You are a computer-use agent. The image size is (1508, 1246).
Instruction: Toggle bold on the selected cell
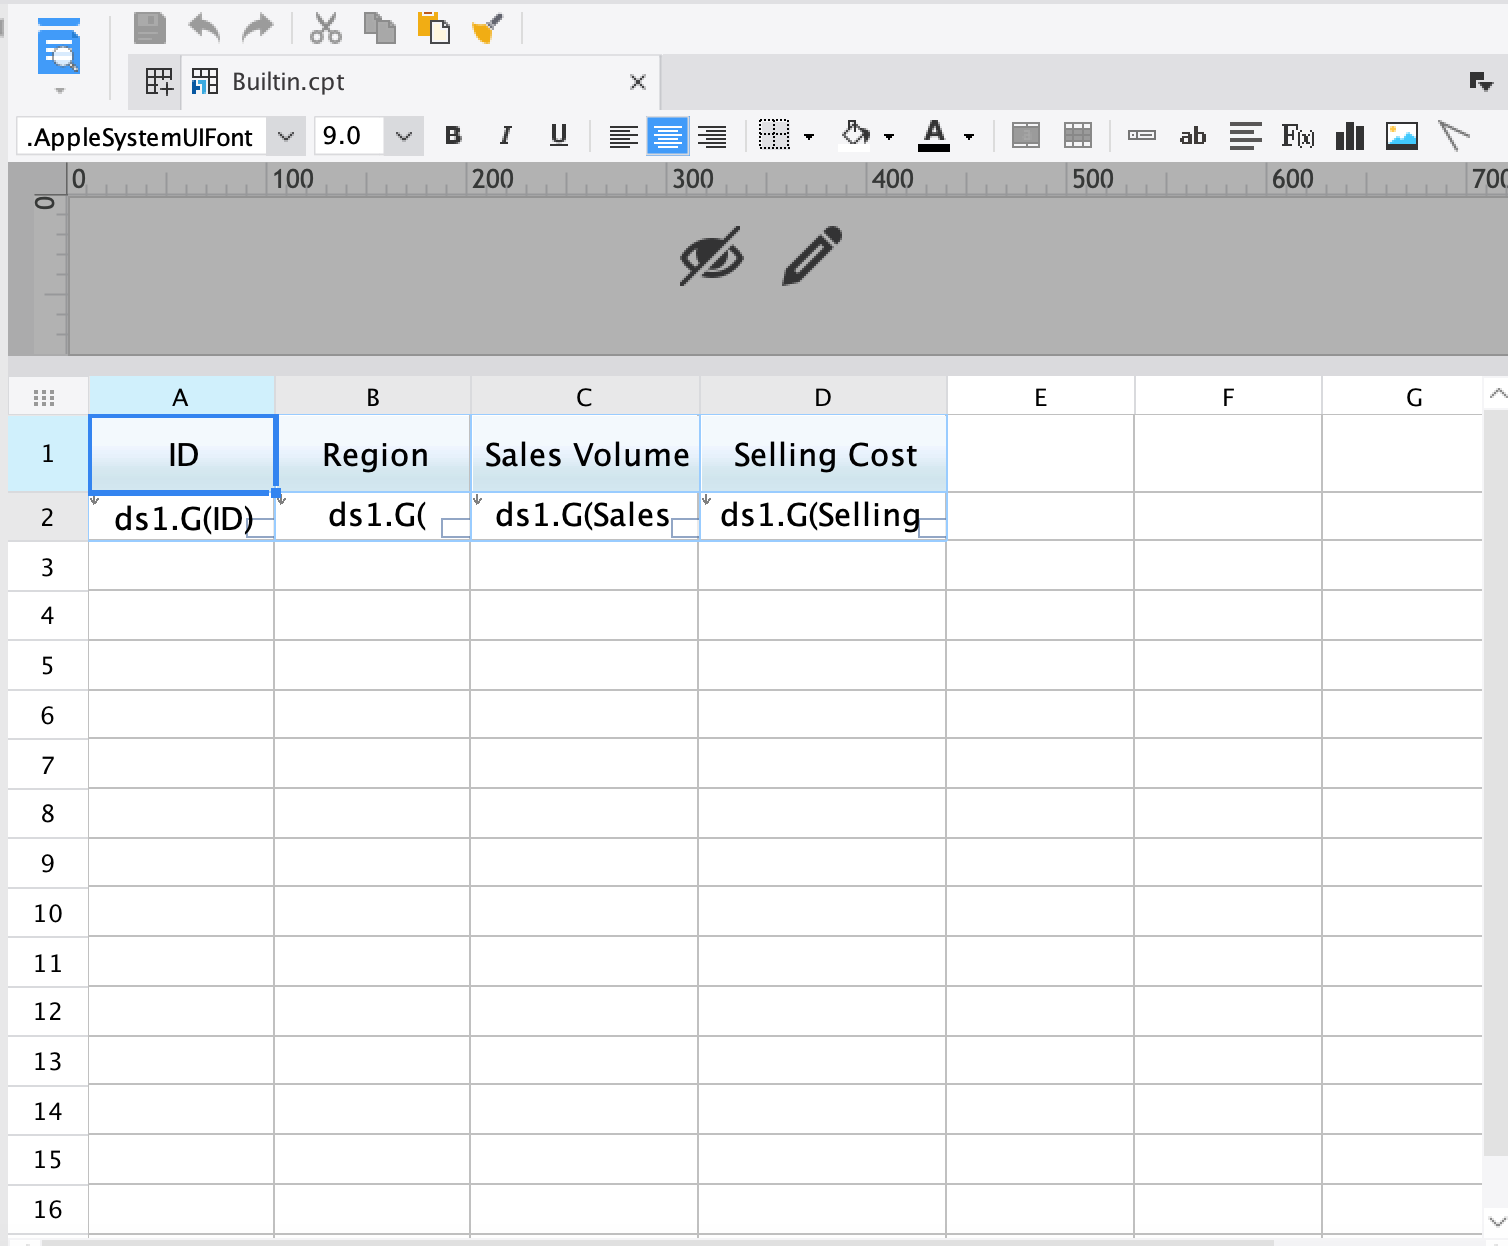tap(453, 135)
